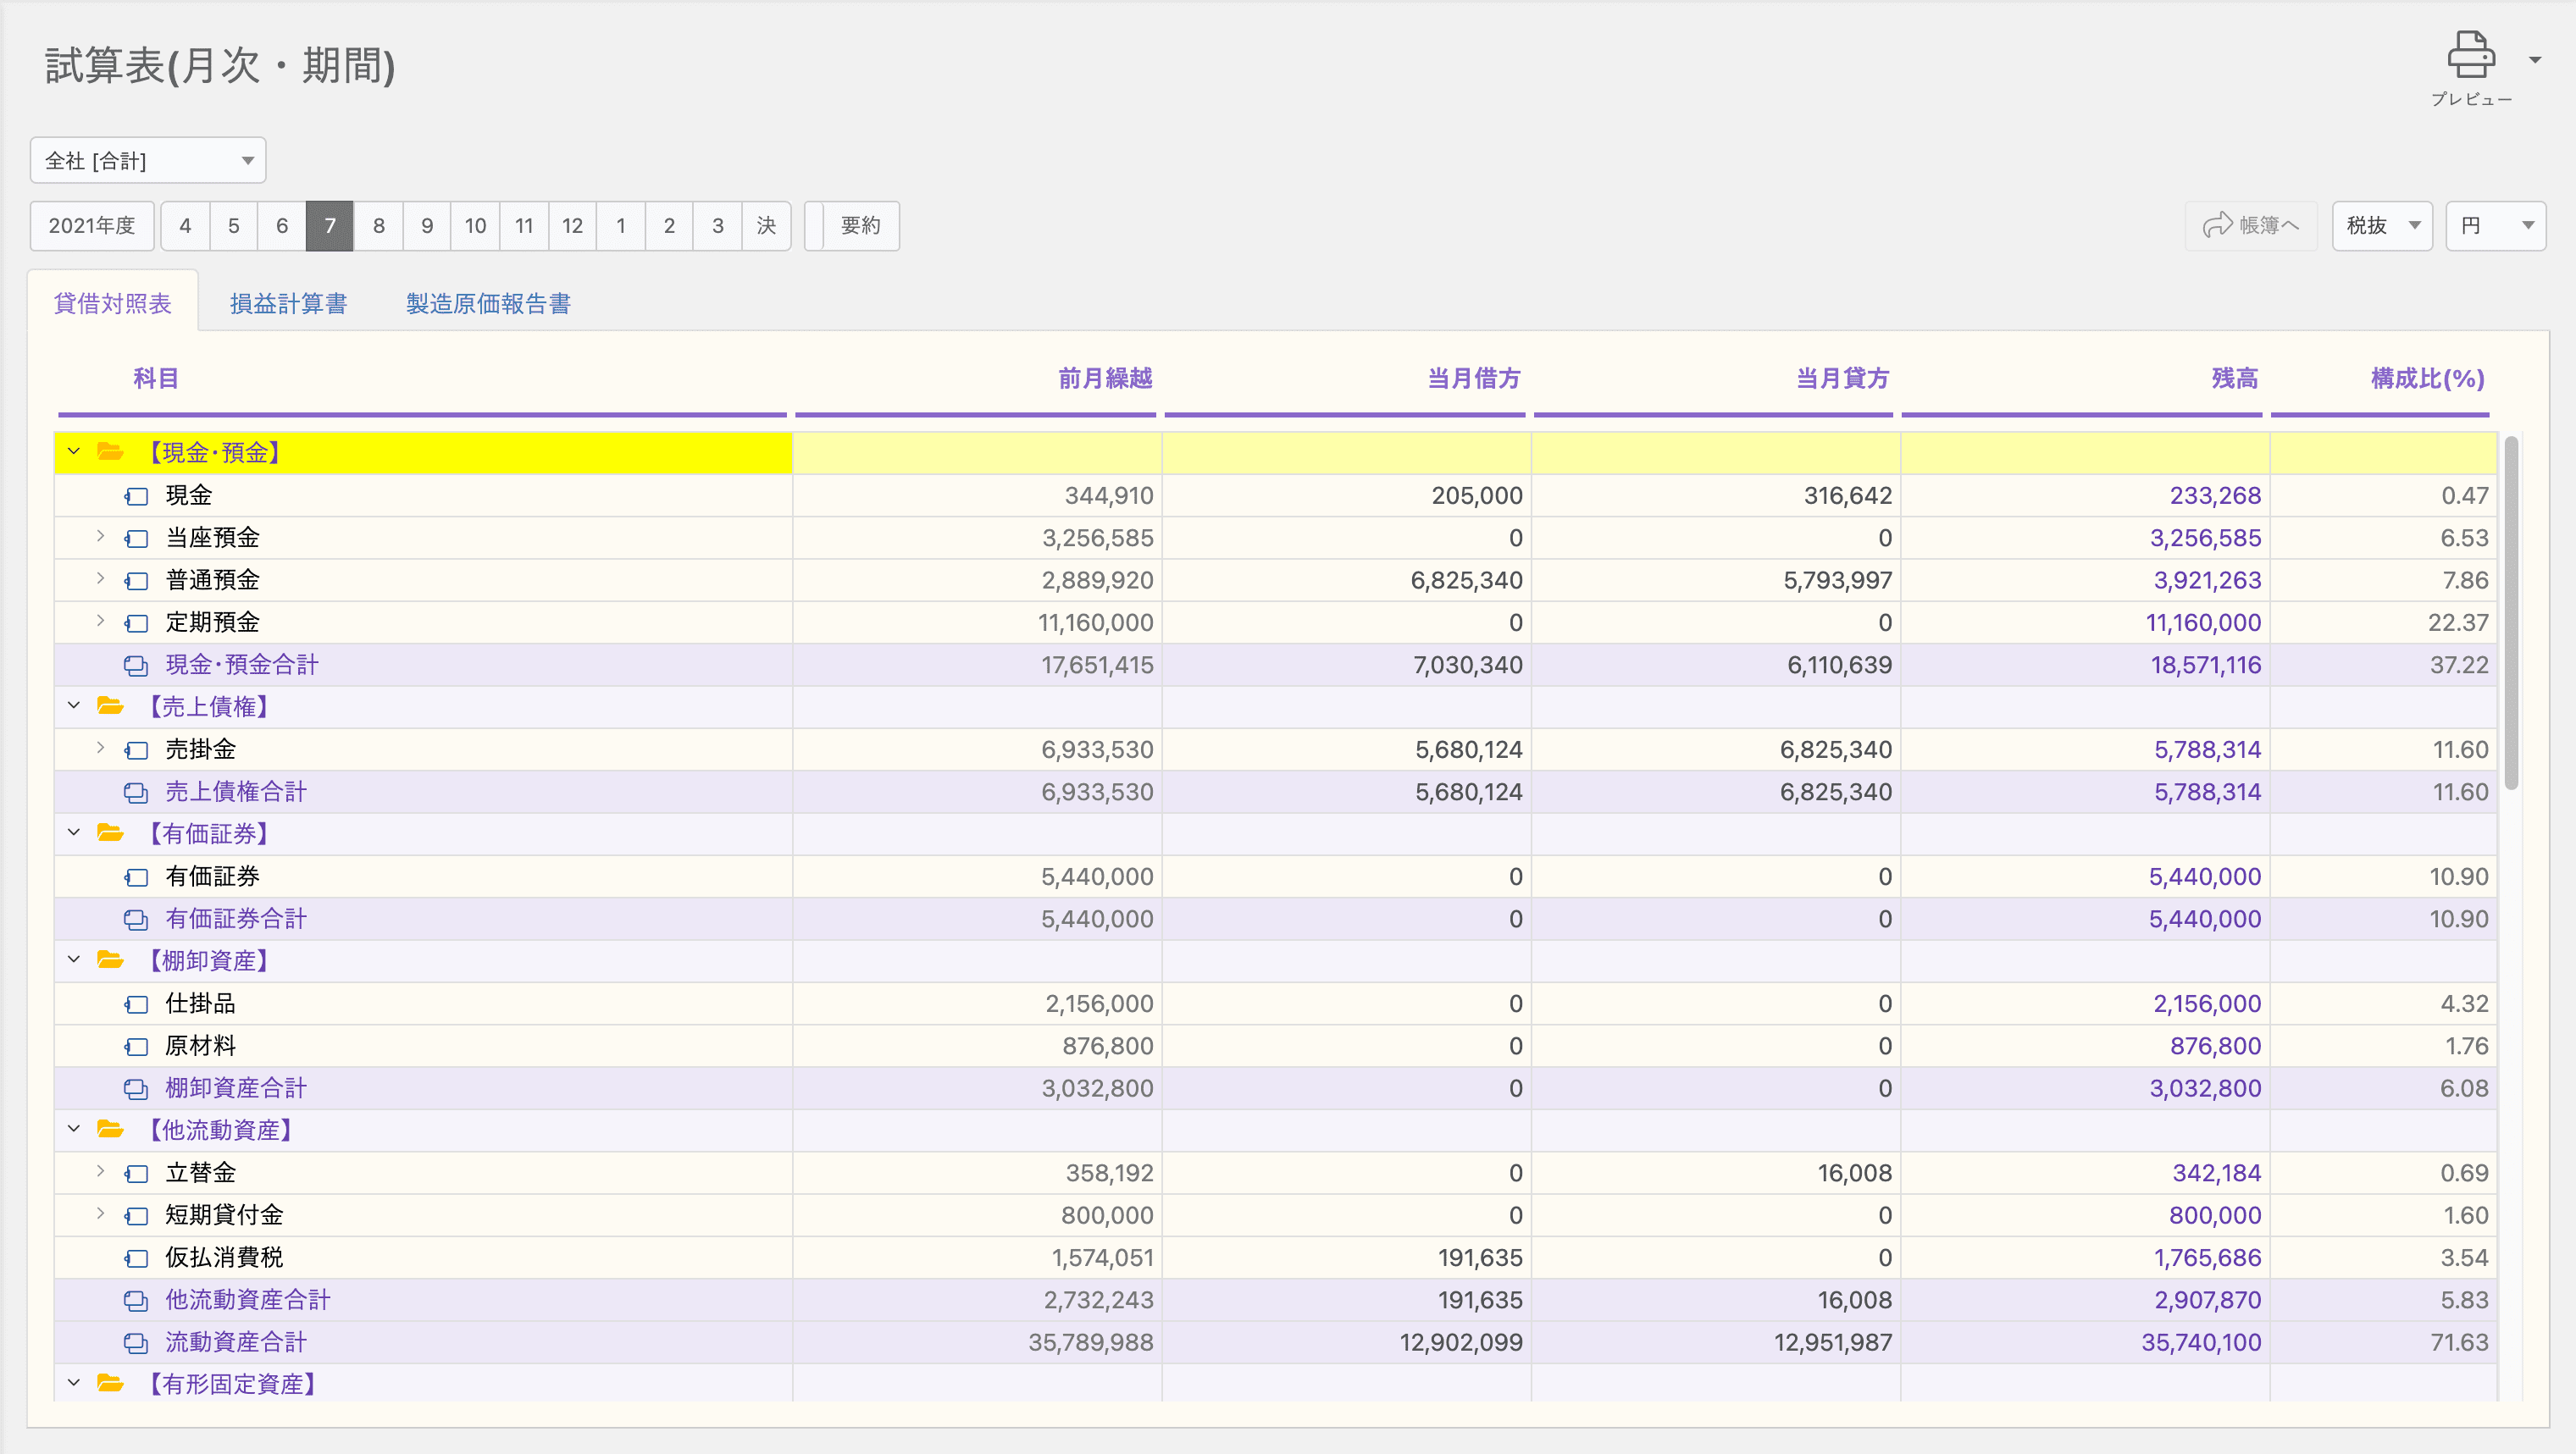
Task: Open the dropdown arrow beside the printer
Action: [x=2535, y=60]
